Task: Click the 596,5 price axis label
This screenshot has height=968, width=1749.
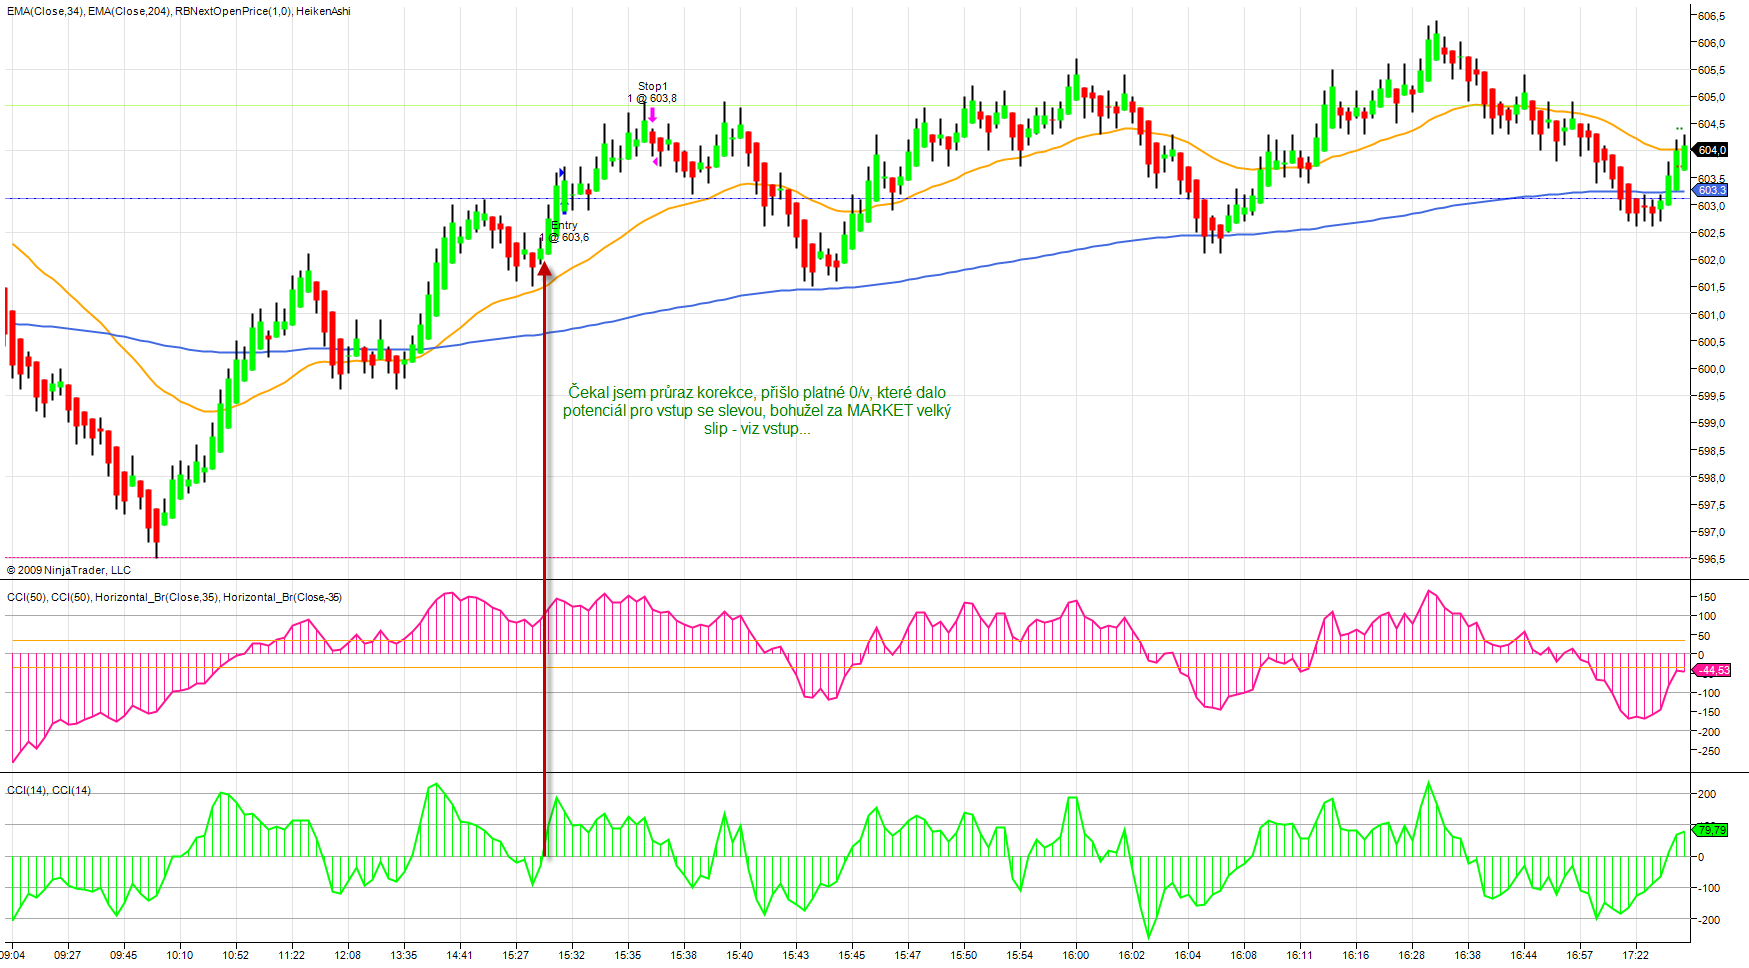Action: (1711, 559)
